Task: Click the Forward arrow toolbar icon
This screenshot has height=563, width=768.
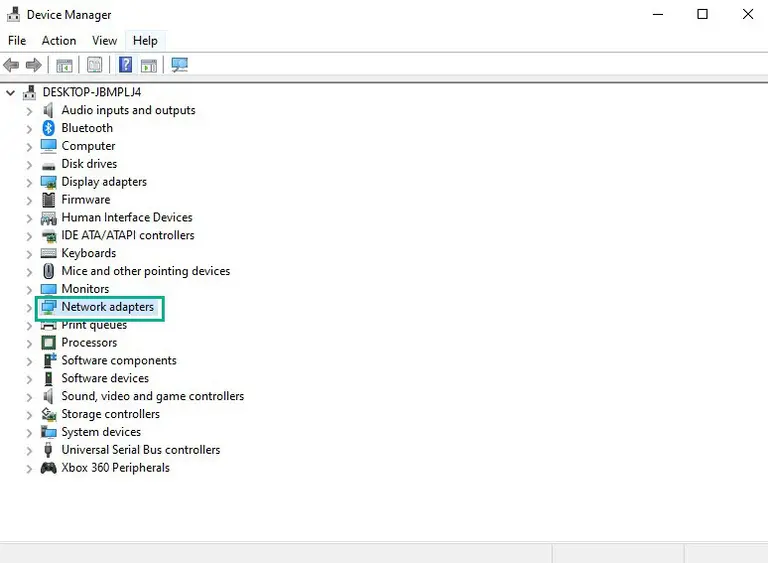Action: [x=34, y=65]
